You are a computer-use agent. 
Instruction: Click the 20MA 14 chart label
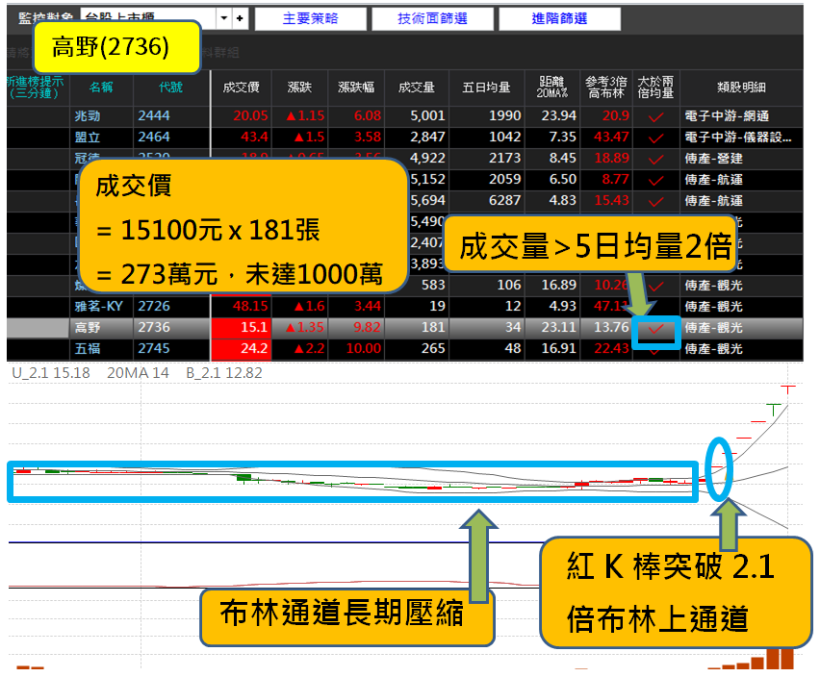click(138, 373)
